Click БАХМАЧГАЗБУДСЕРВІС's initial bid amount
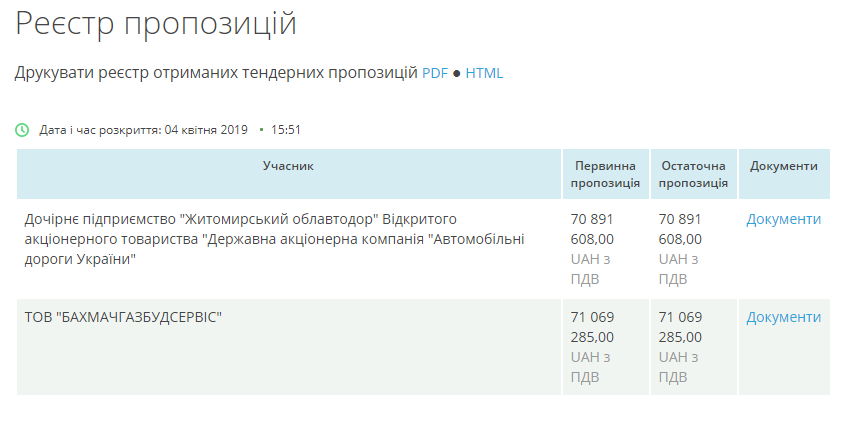This screenshot has width=859, height=428. click(592, 327)
